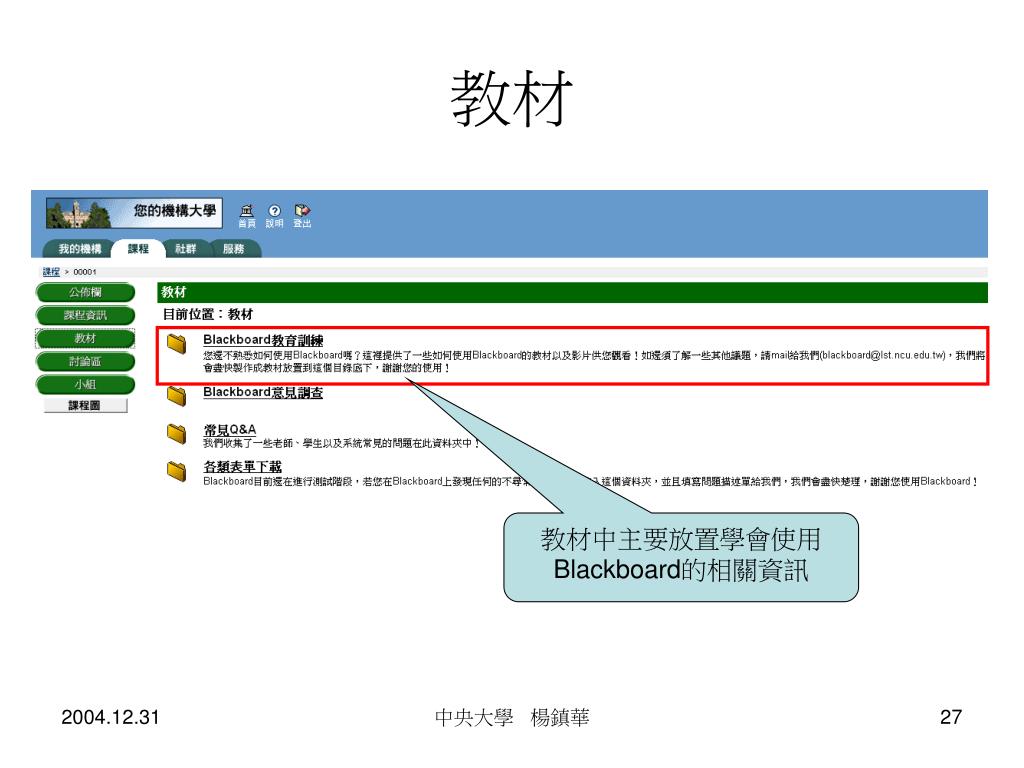The height and width of the screenshot is (768, 1024).
Task: Click the 您的機構大學 banner logo
Action: [134, 213]
